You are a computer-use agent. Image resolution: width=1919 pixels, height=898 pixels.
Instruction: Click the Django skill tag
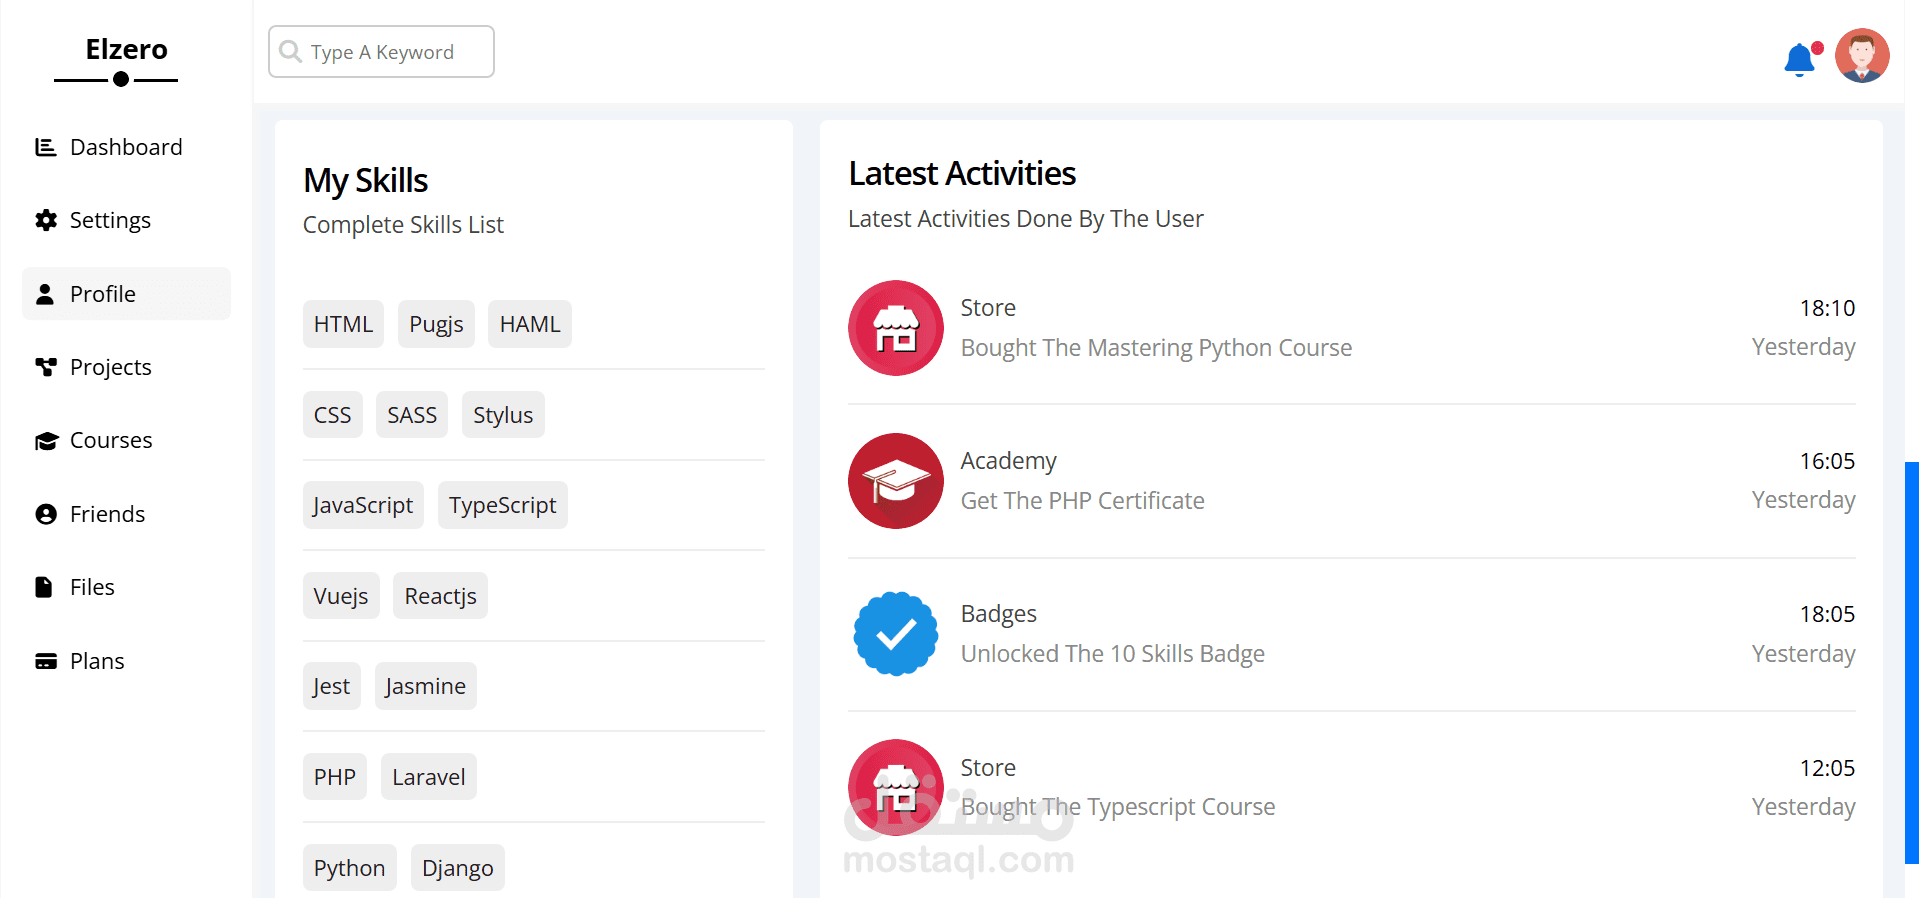pyautogui.click(x=457, y=868)
